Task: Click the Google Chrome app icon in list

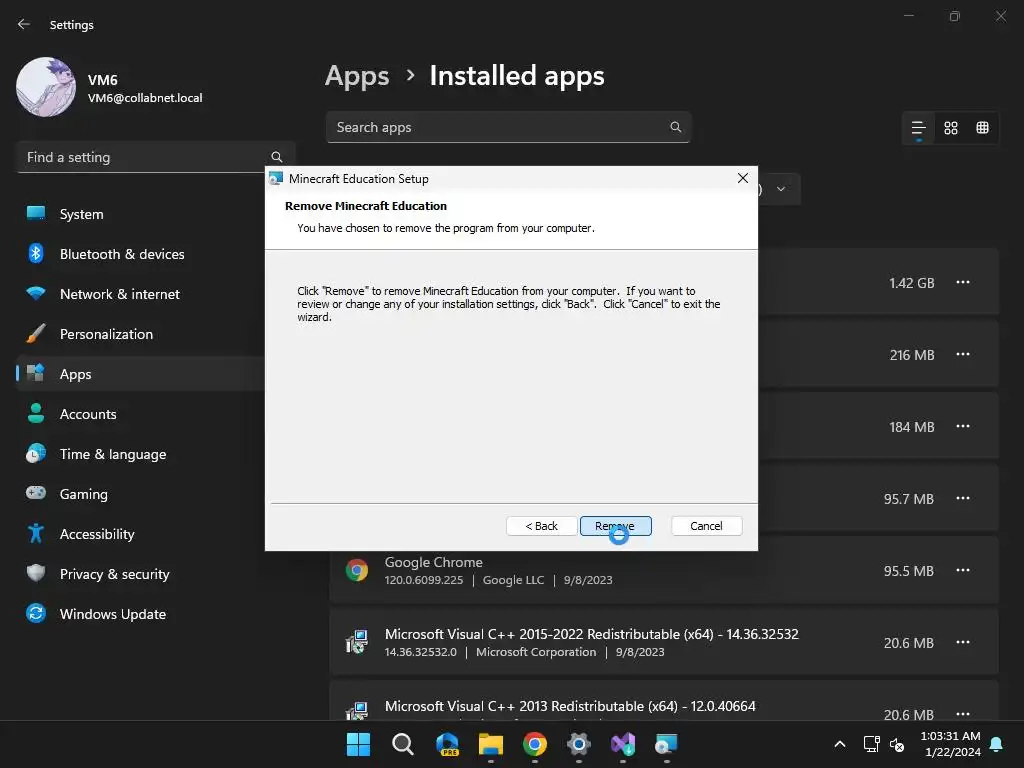Action: coord(357,570)
